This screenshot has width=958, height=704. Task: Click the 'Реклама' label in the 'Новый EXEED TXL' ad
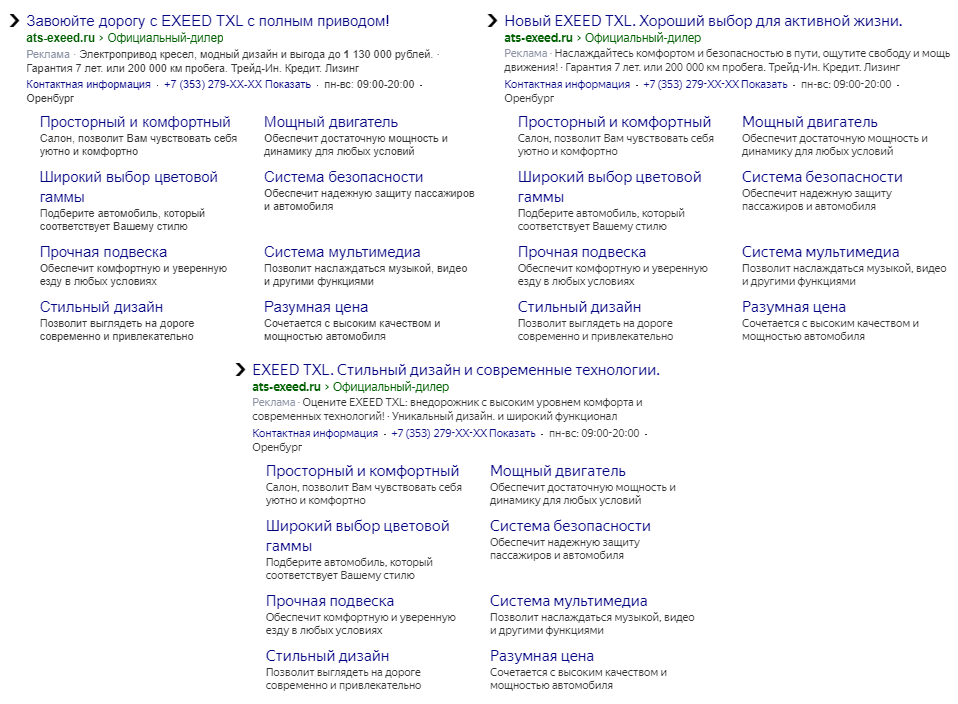pyautogui.click(x=525, y=54)
